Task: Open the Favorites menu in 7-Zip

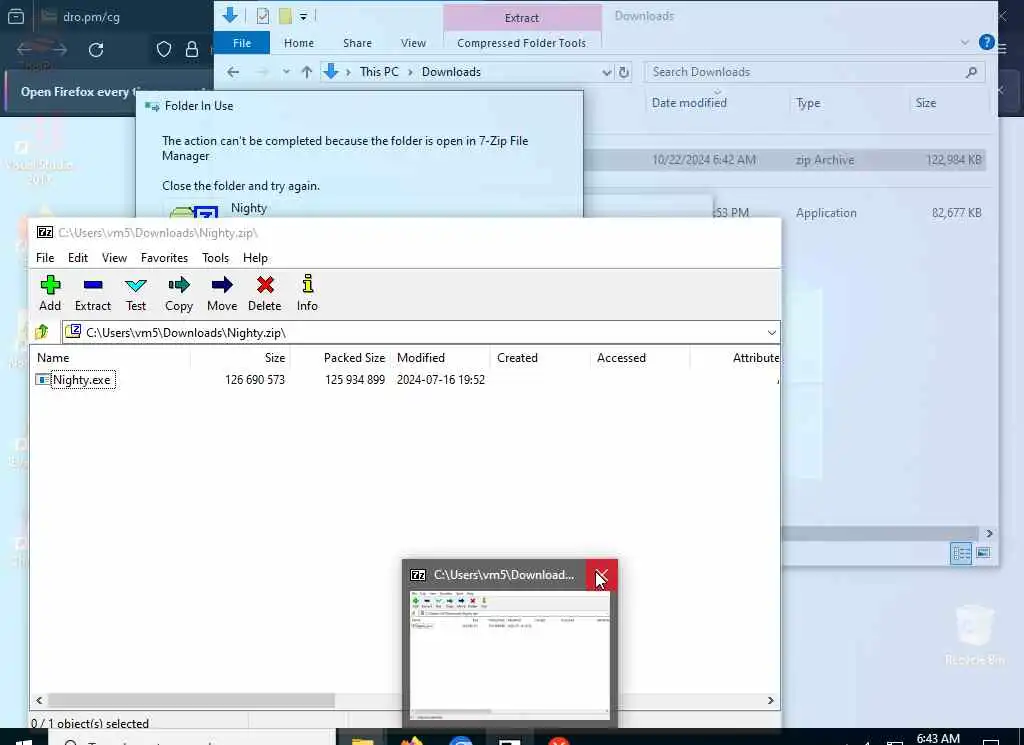Action: 165,258
